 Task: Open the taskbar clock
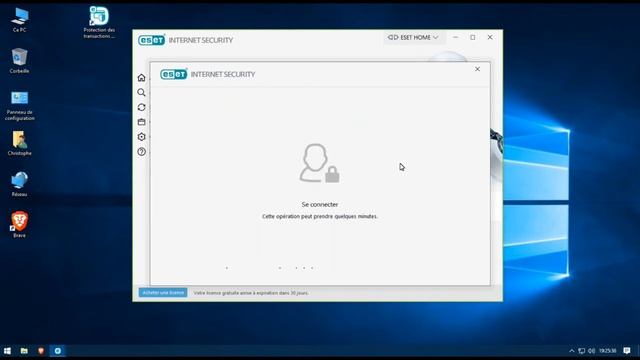coord(607,351)
